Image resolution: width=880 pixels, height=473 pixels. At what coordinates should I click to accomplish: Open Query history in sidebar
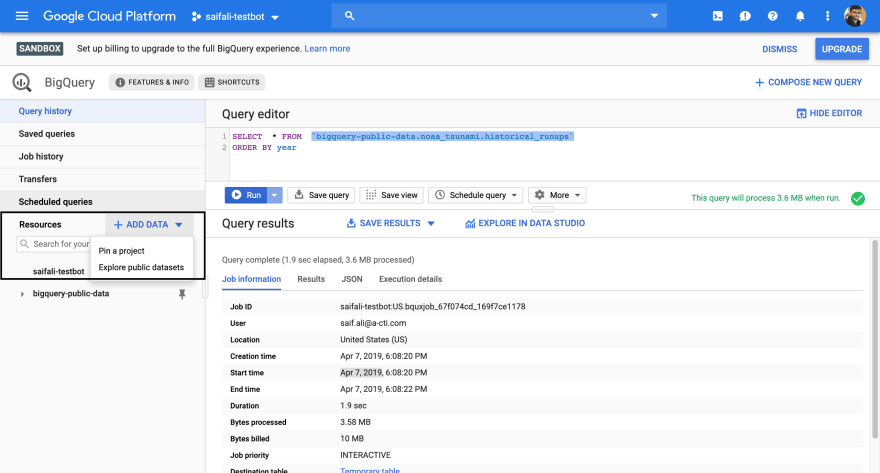coord(102,111)
